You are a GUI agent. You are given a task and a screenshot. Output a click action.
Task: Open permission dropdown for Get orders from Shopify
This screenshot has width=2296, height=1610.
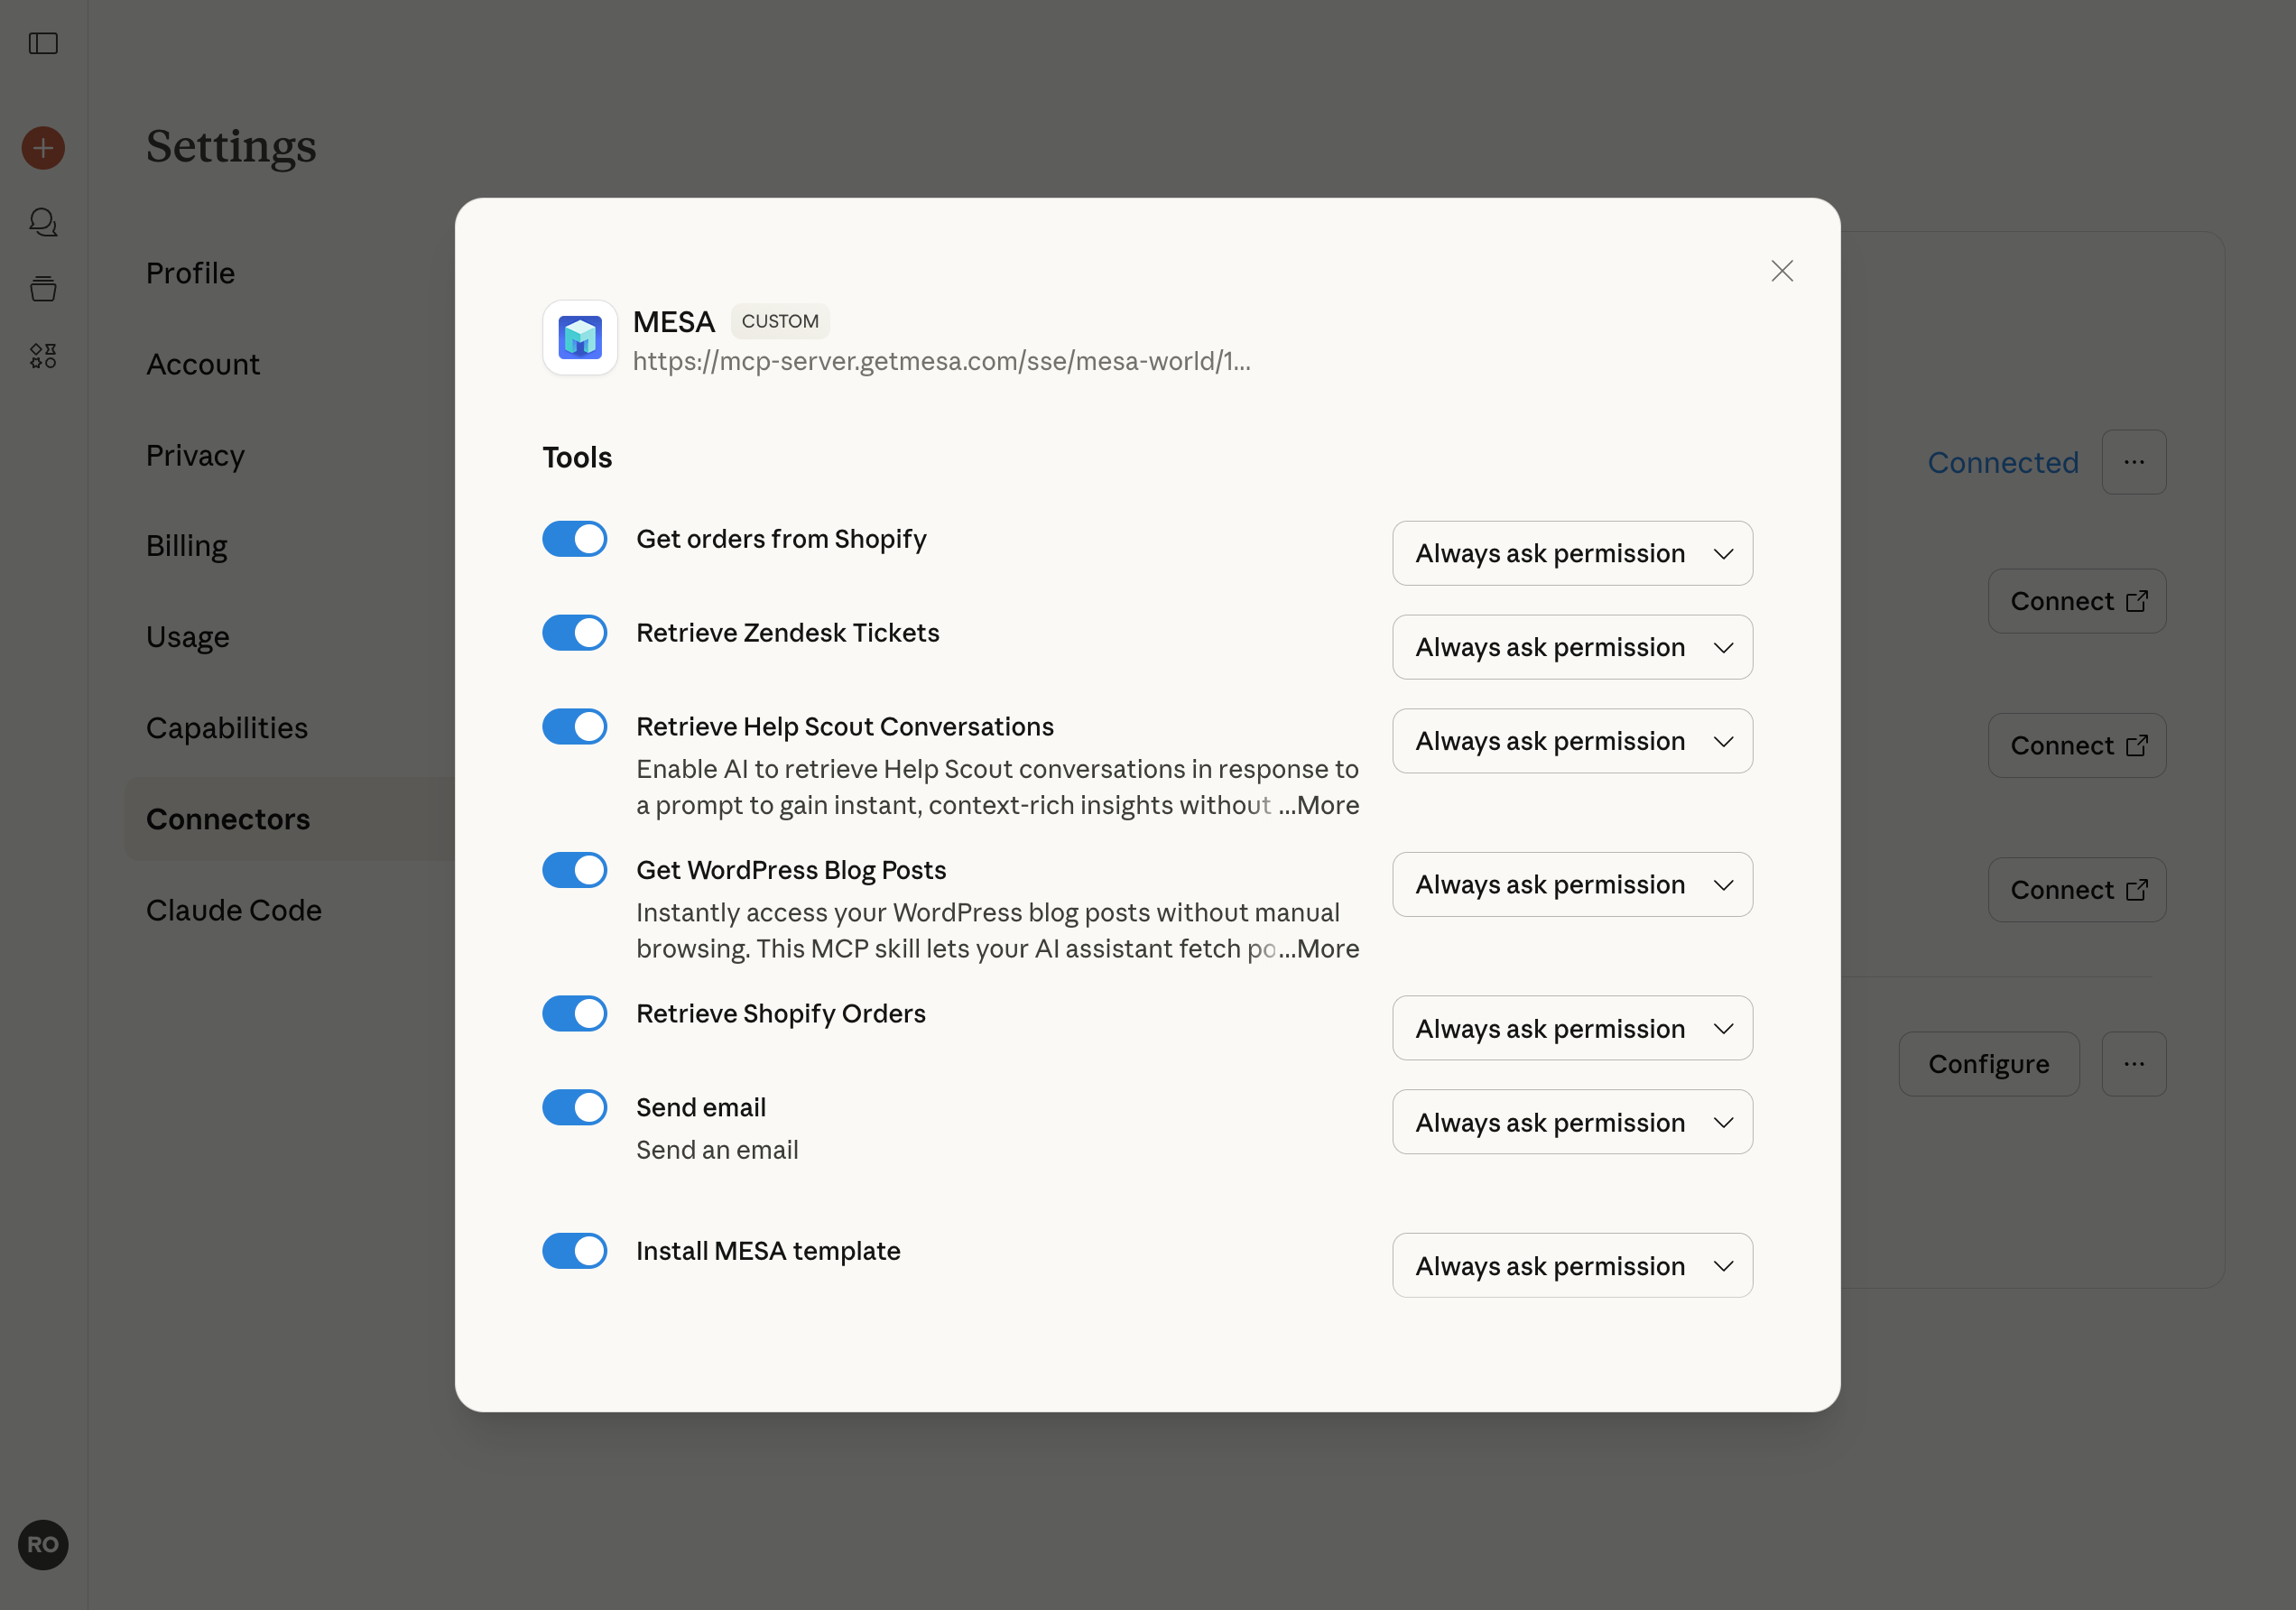pyautogui.click(x=1573, y=553)
